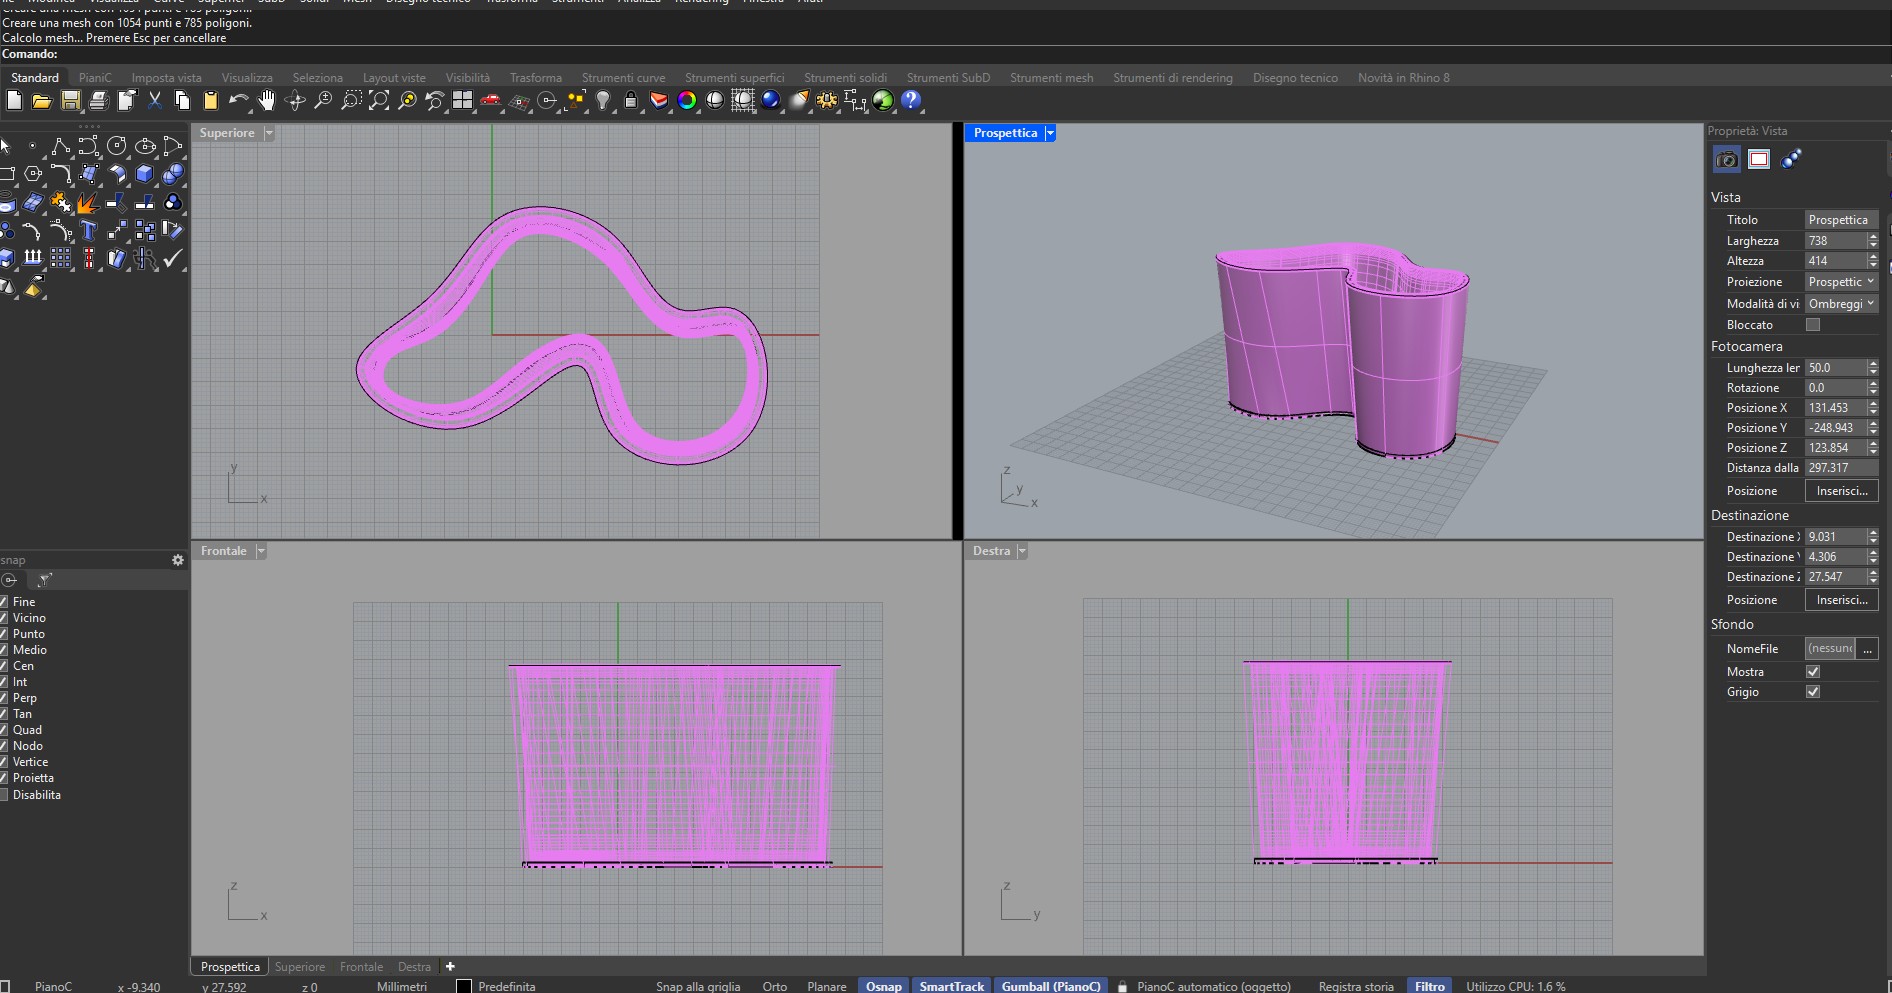1892x993 pixels.
Task: Open the Prospettica viewport dropdown arrow
Action: 1050,133
